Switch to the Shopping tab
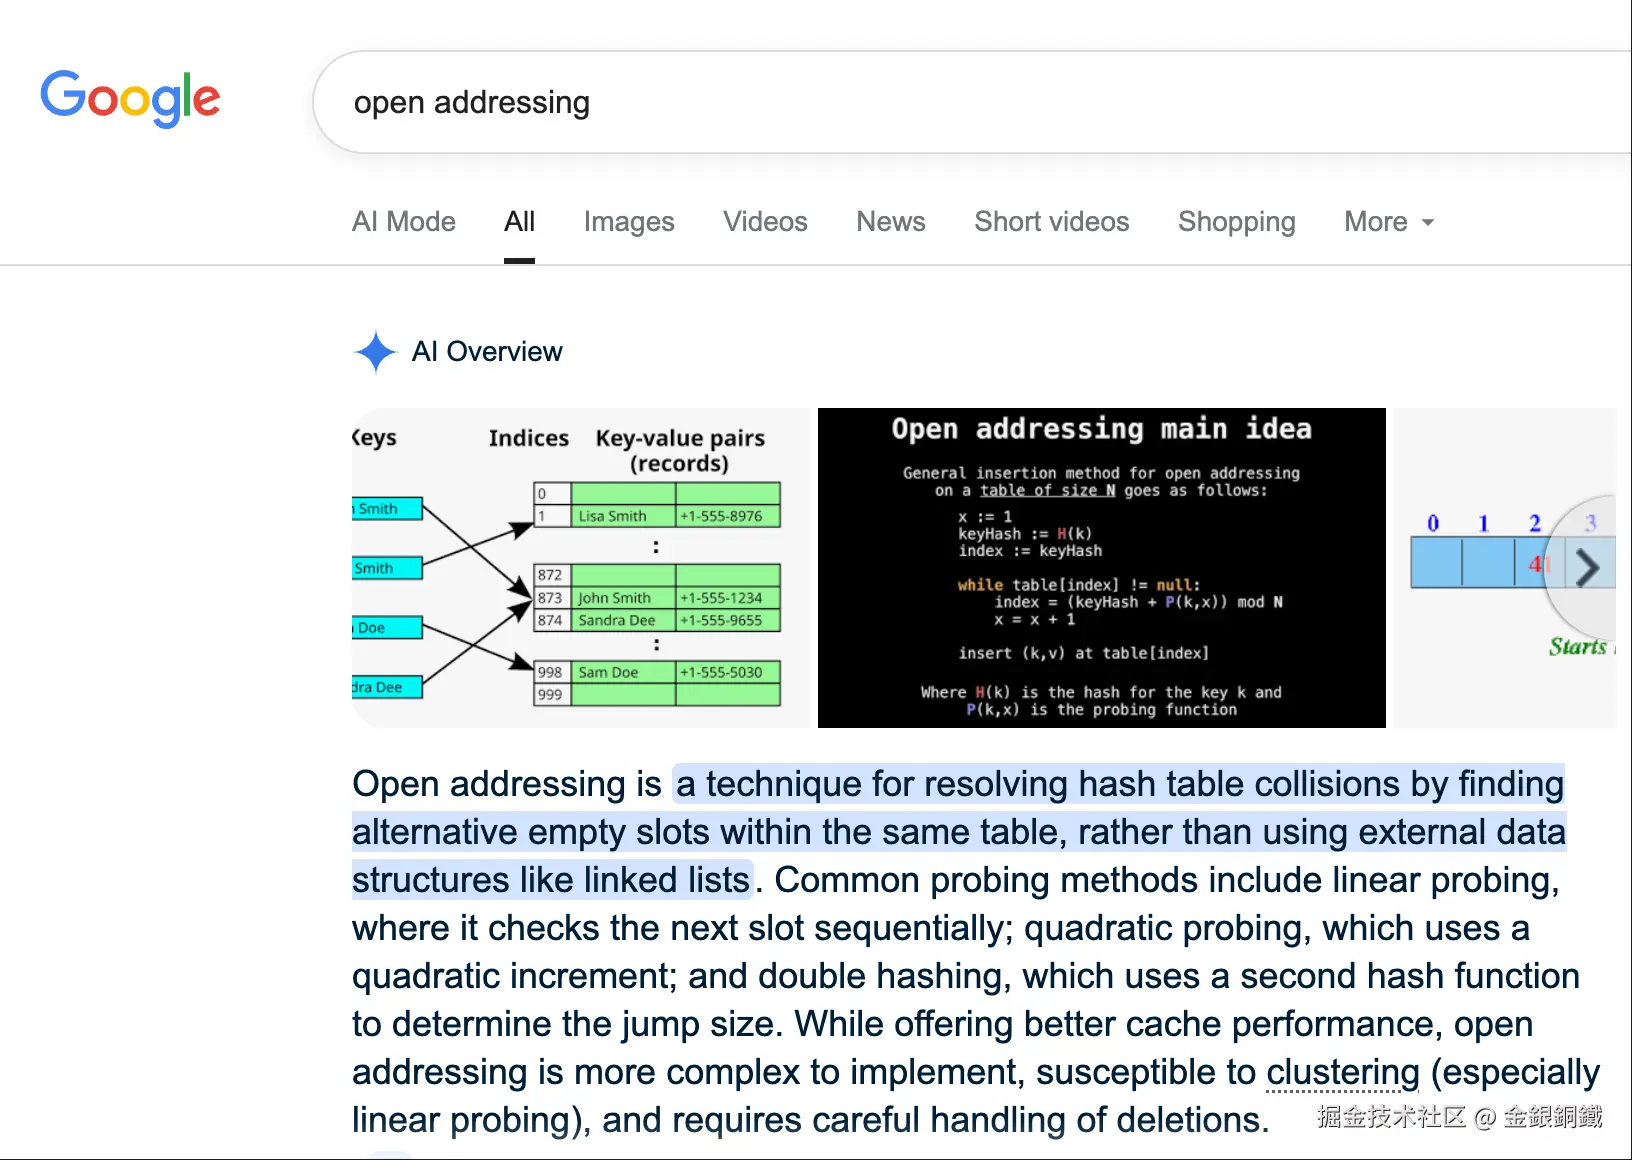 pyautogui.click(x=1237, y=222)
